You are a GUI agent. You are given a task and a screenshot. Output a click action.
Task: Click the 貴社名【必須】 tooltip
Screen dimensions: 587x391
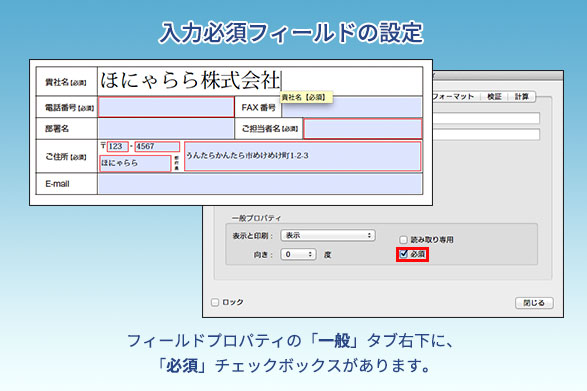tap(306, 97)
